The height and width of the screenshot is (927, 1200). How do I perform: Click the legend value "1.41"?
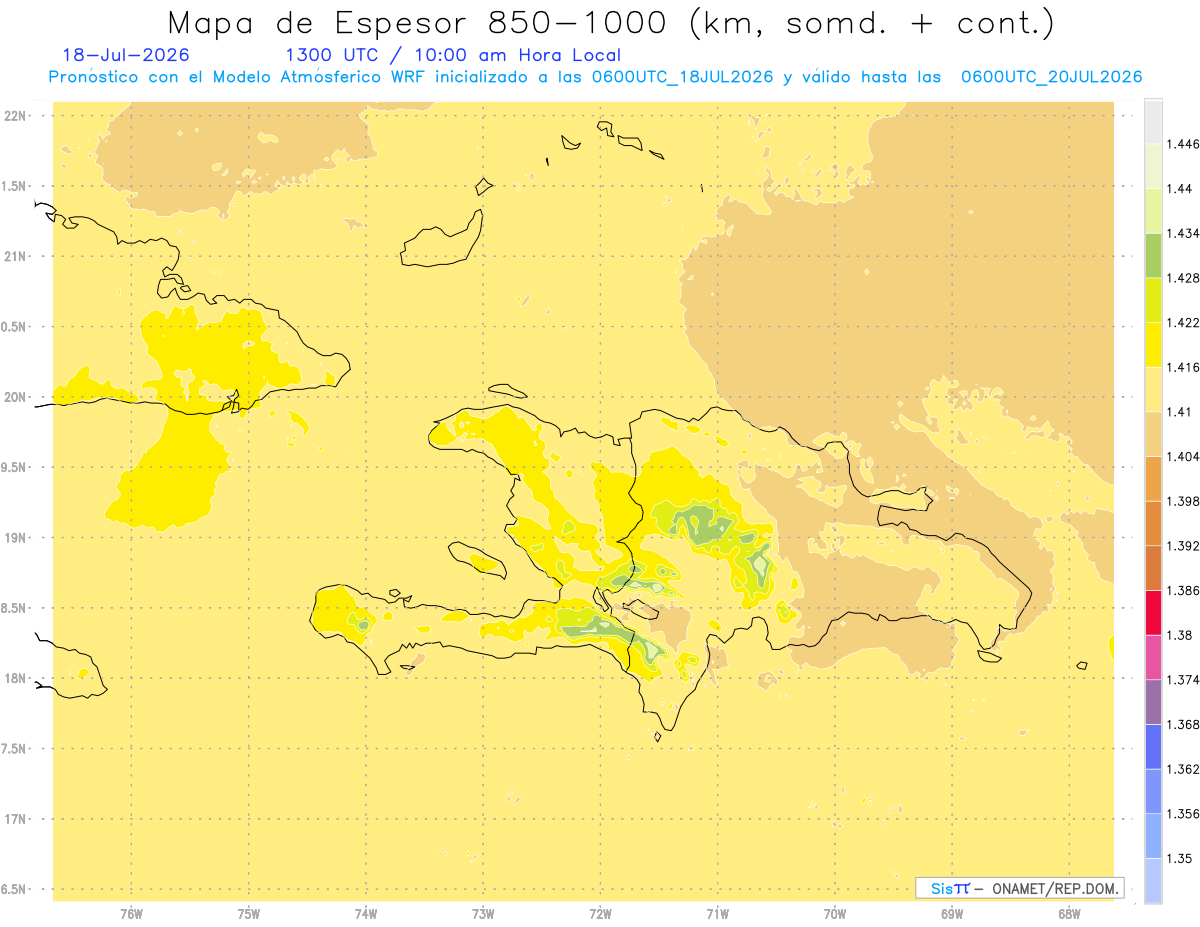click(x=1178, y=412)
